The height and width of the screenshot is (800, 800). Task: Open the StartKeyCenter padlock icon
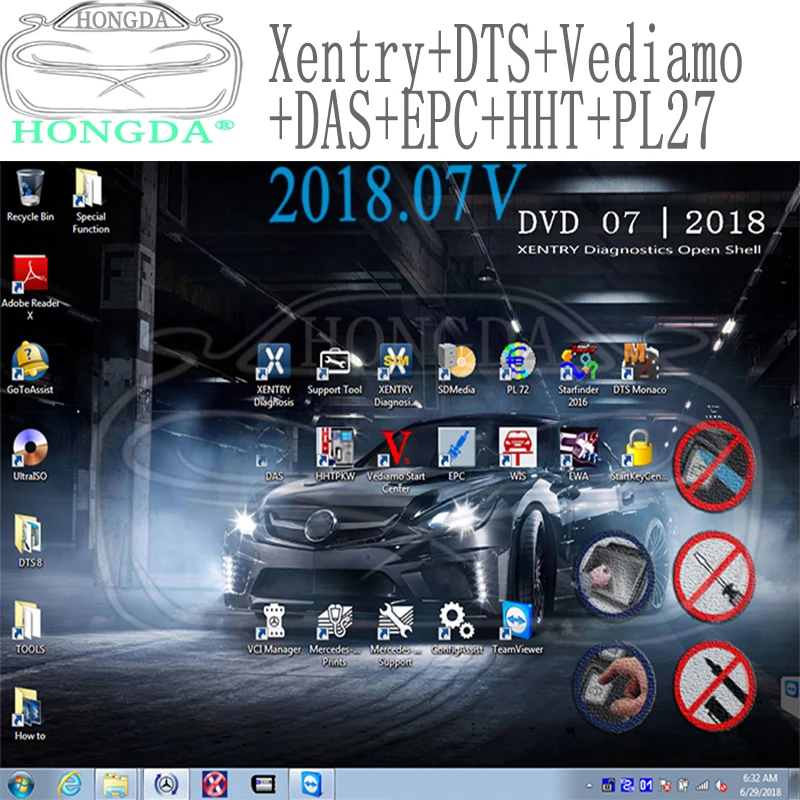[x=639, y=455]
